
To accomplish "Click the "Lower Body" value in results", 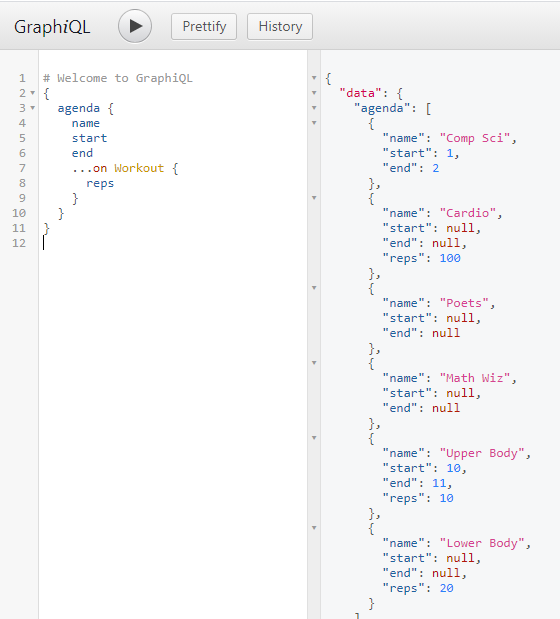I will [482, 543].
